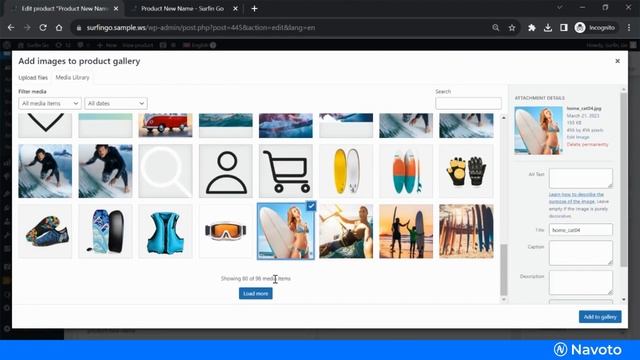Click the attachment details preview image

538,131
